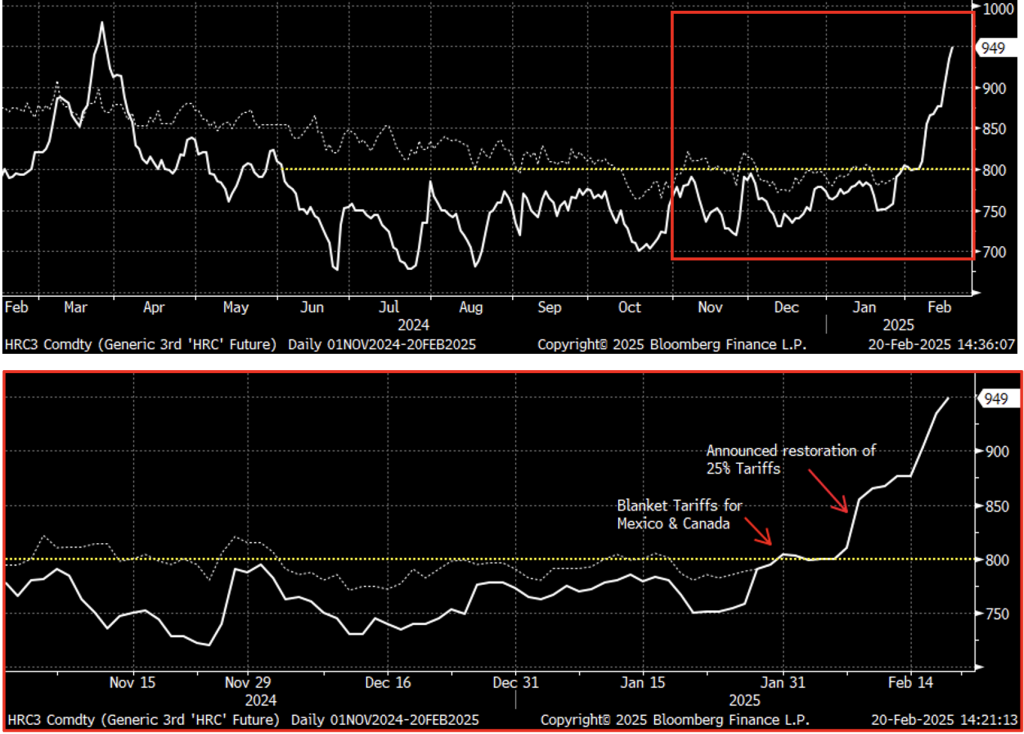Click the 'Feb 14' date label on bottom chart
Viewport: 1024px width, 734px height.
[911, 683]
